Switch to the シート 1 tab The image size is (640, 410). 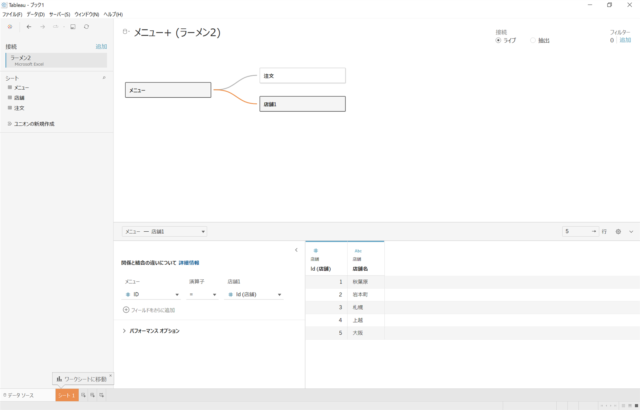[x=66, y=397]
